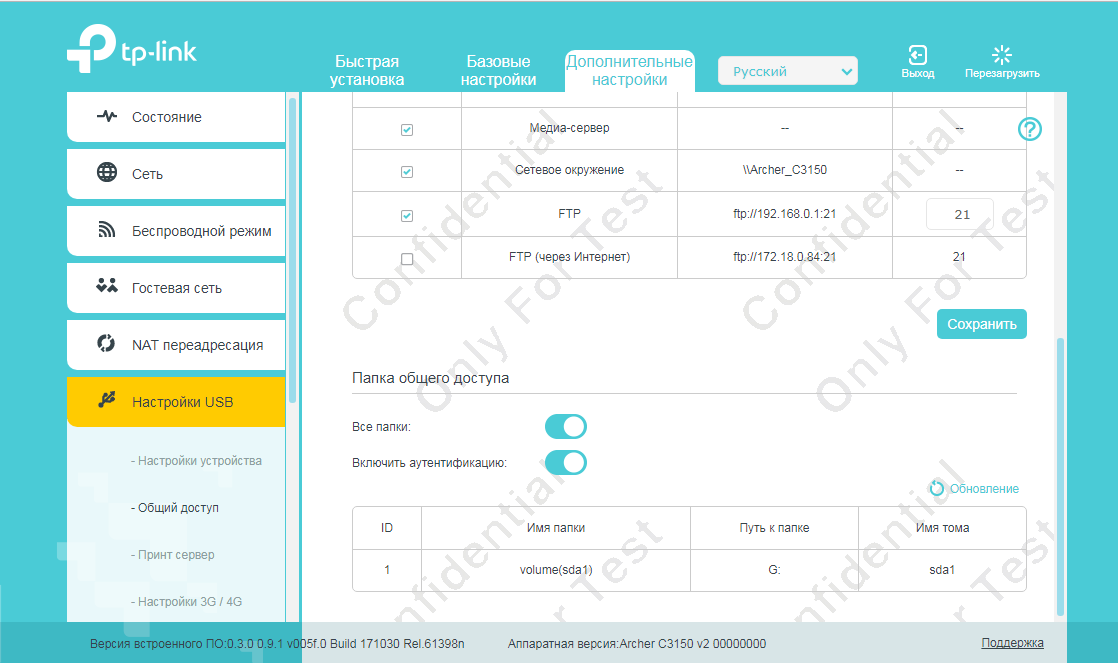
Task: Toggle the Все папки switch
Action: click(565, 427)
